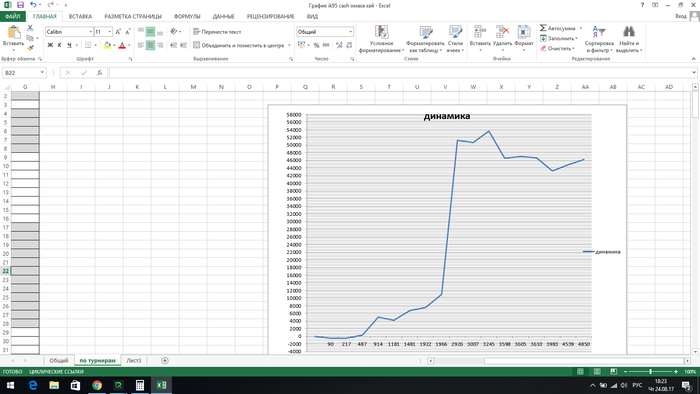This screenshot has height=394, width=700.
Task: Toggle italic (К) formatting
Action: click(x=59, y=45)
